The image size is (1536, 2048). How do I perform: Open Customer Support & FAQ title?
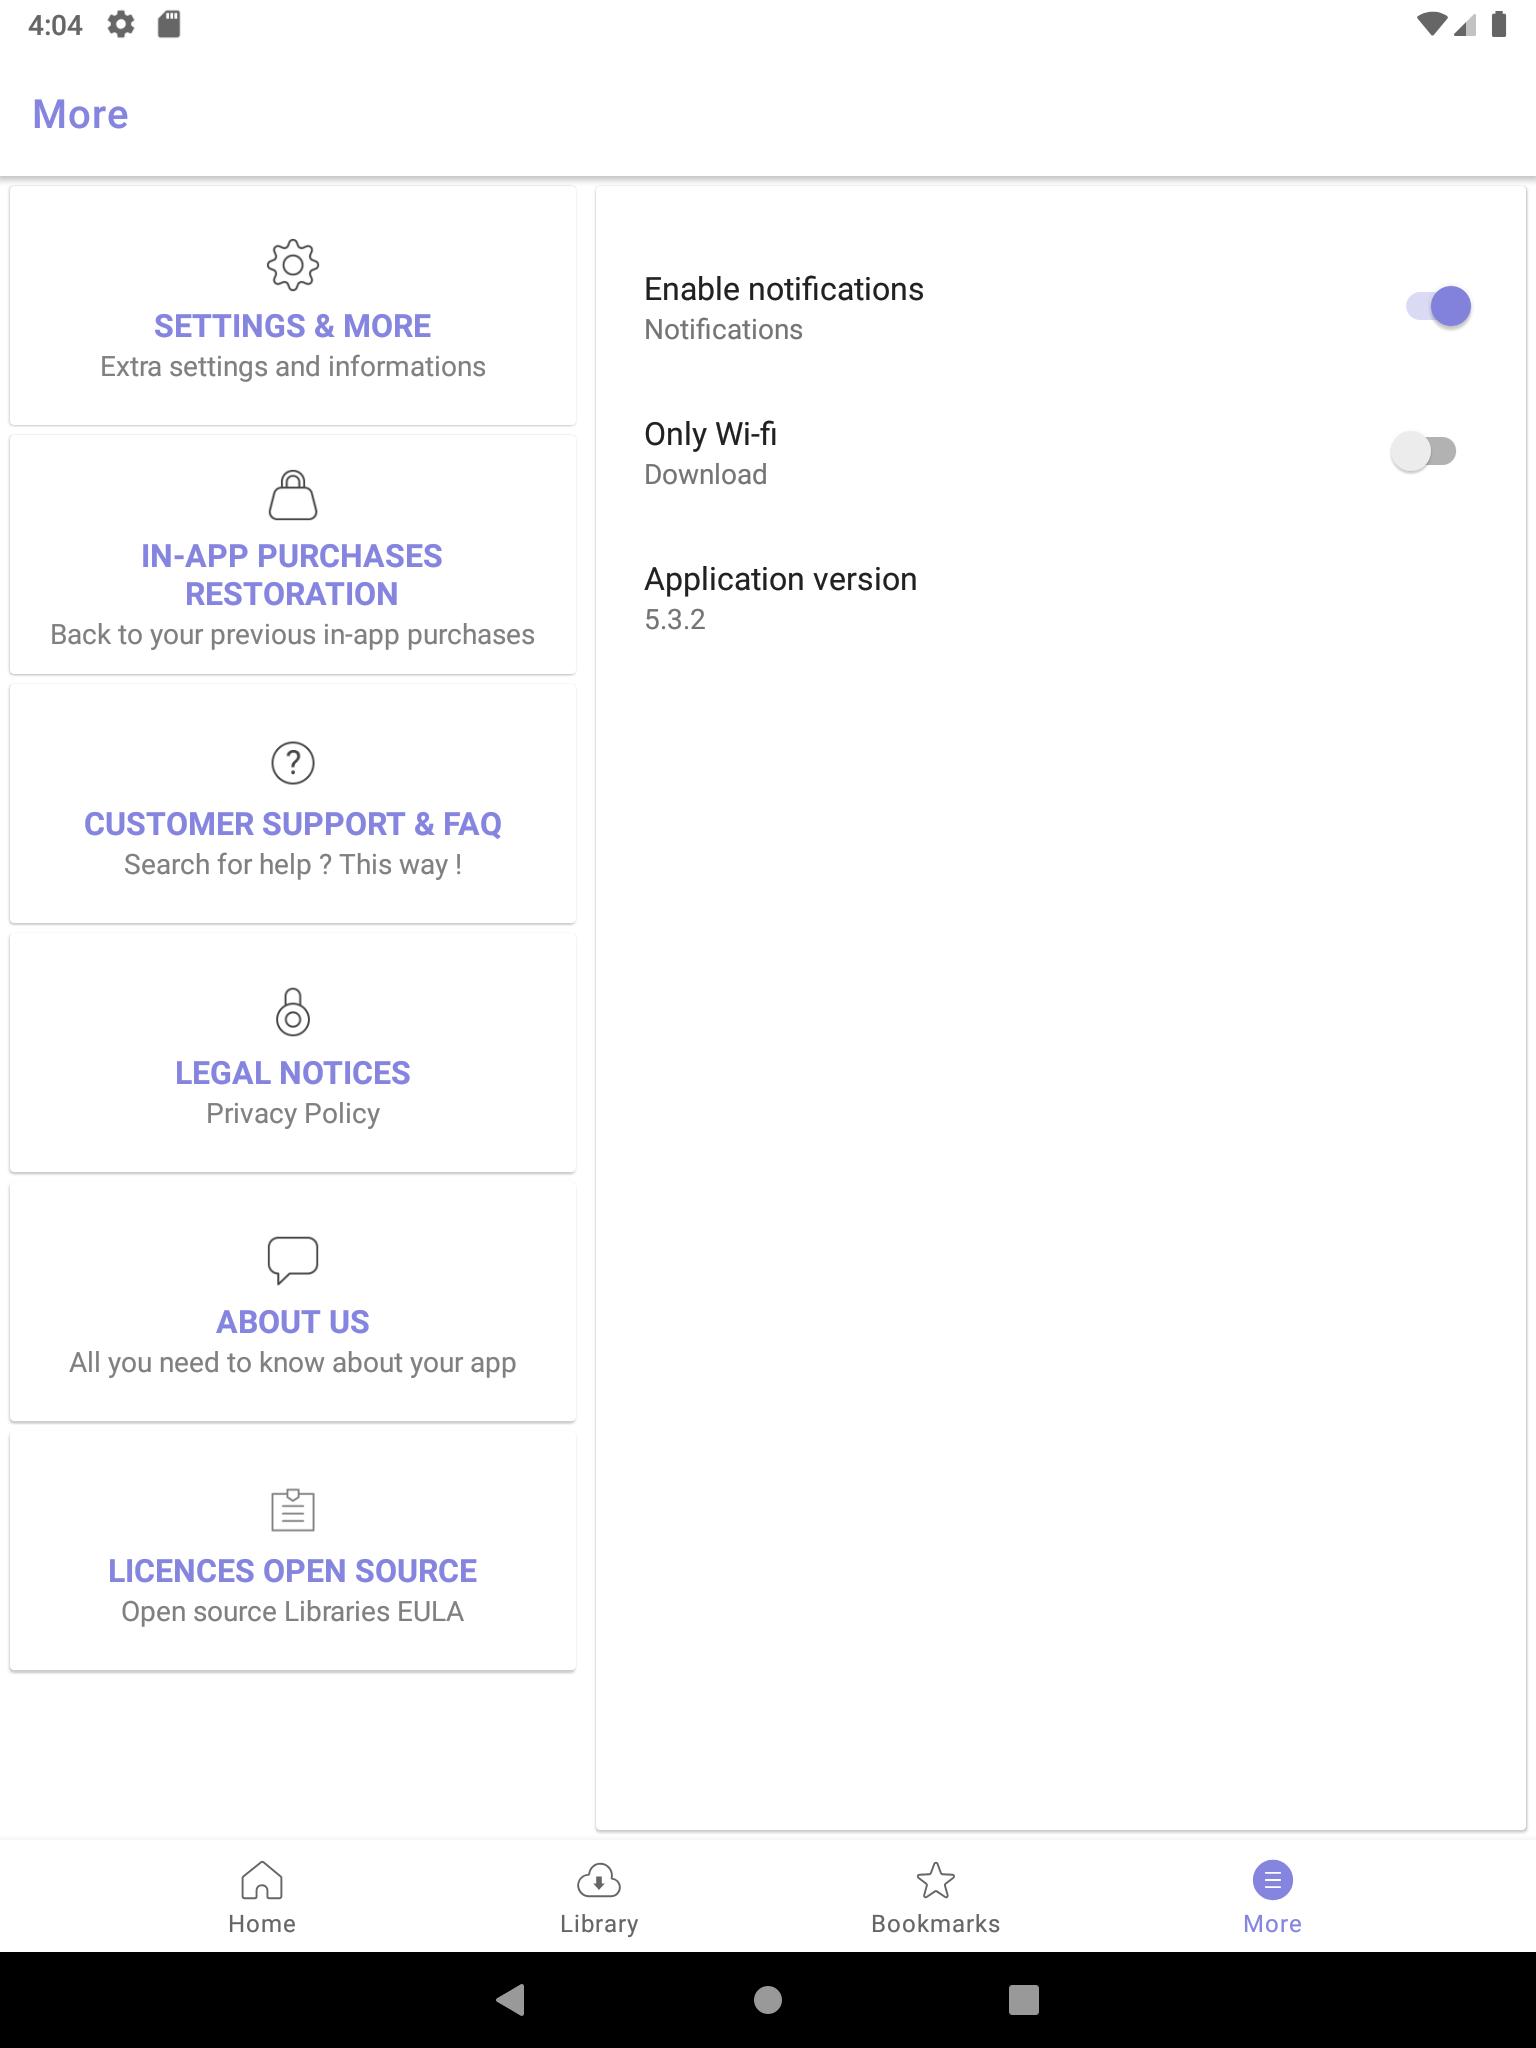coord(293,824)
